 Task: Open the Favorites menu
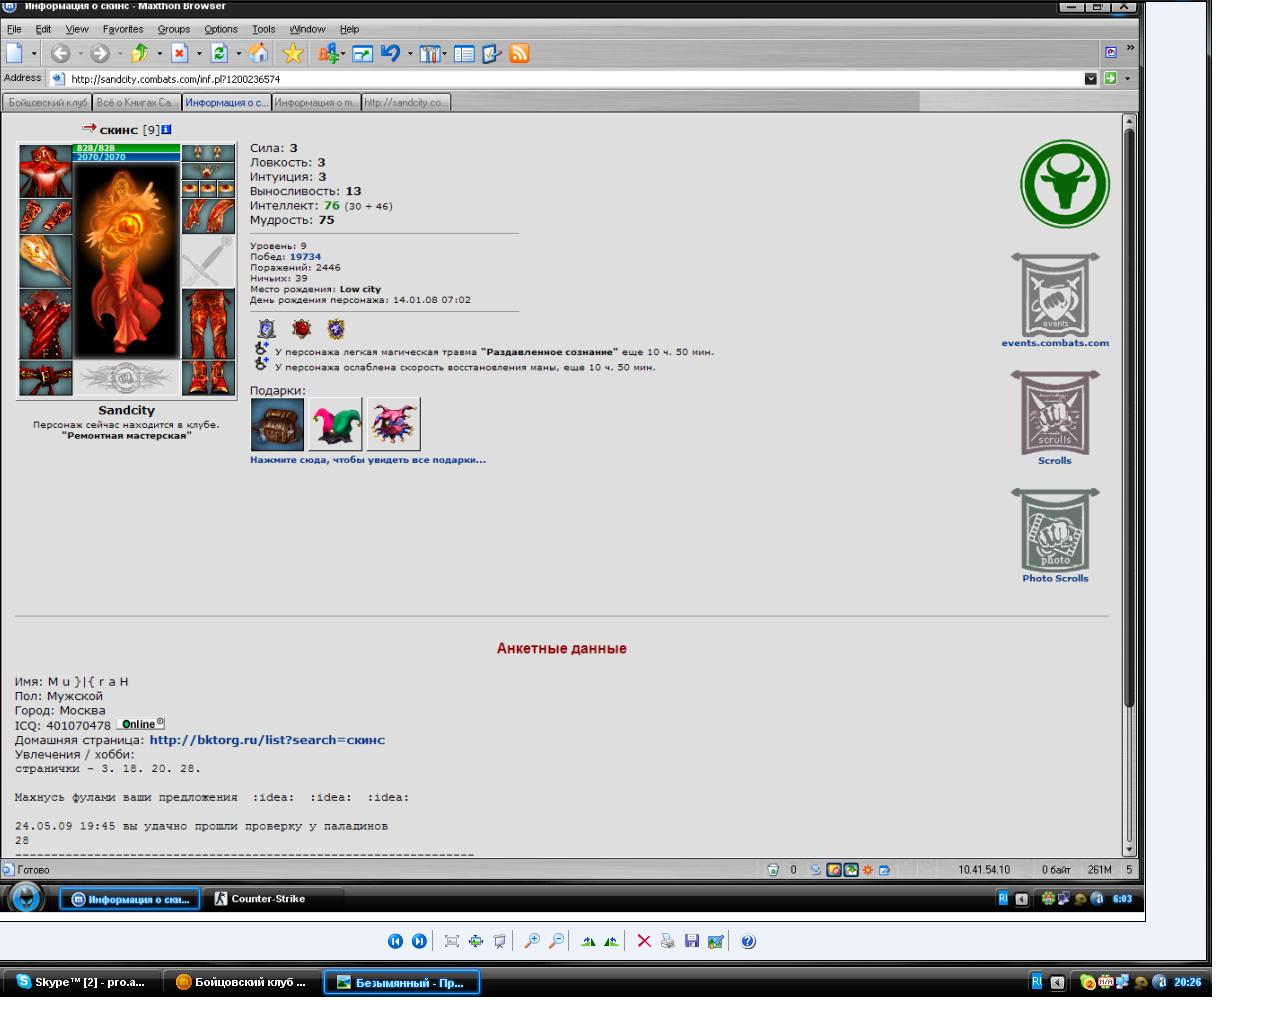point(123,29)
